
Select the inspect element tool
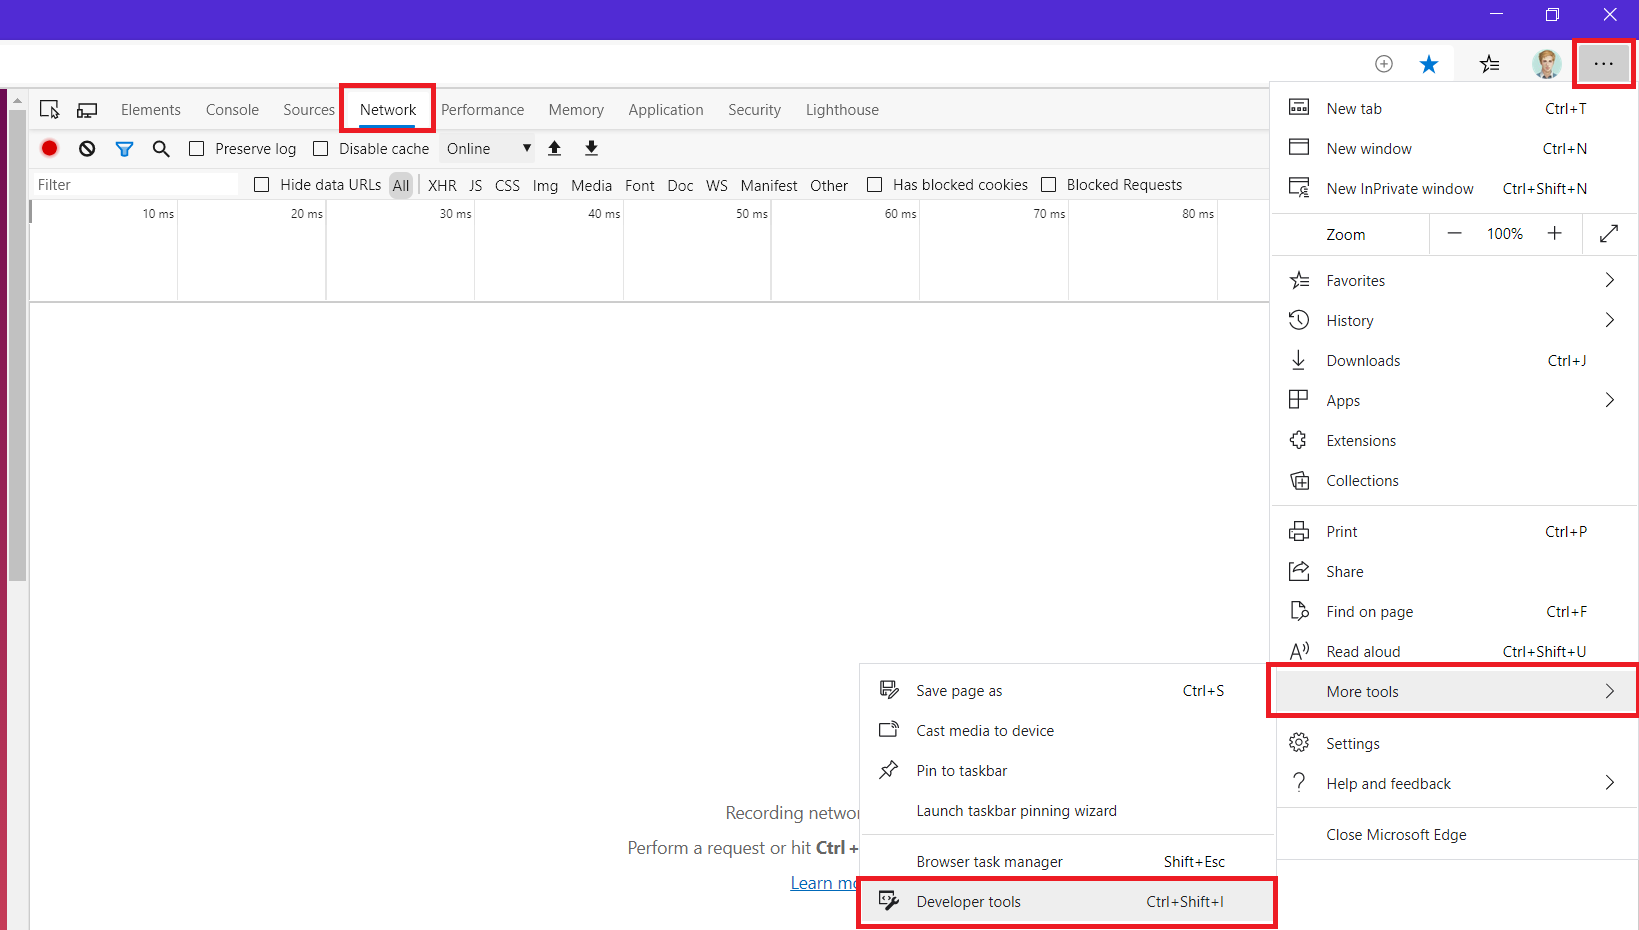pos(49,108)
